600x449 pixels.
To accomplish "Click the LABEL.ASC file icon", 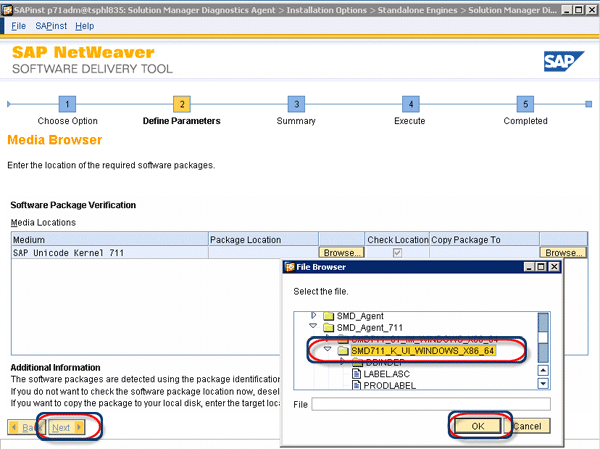I will 356,374.
